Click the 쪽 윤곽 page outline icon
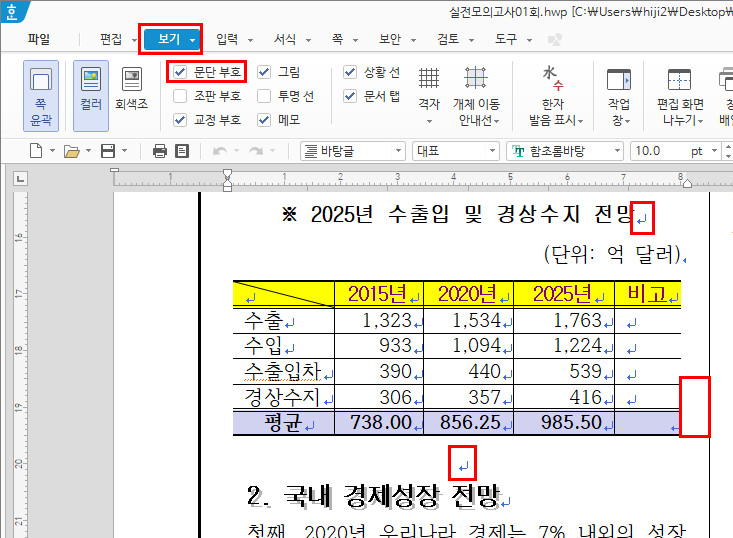Screen dimensions: 733x538 point(41,95)
